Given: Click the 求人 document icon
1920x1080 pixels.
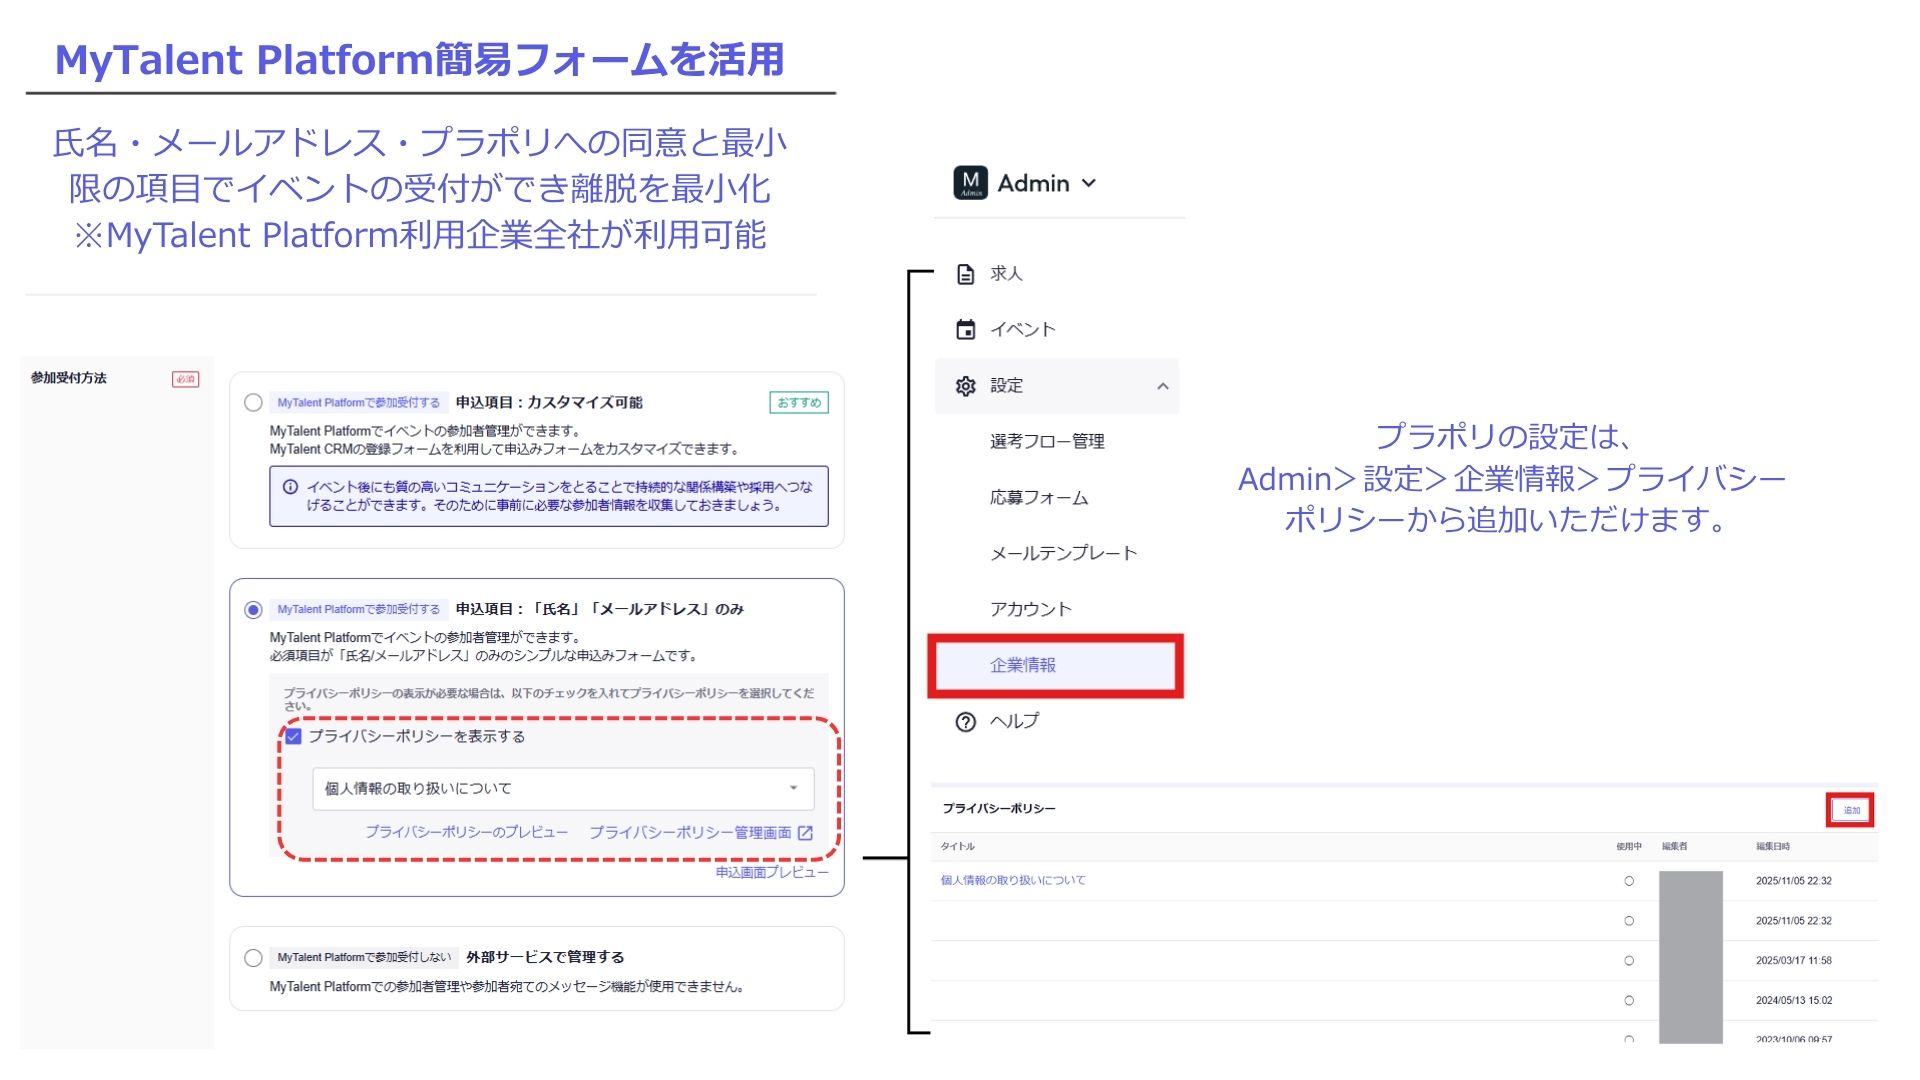Looking at the screenshot, I should tap(965, 274).
